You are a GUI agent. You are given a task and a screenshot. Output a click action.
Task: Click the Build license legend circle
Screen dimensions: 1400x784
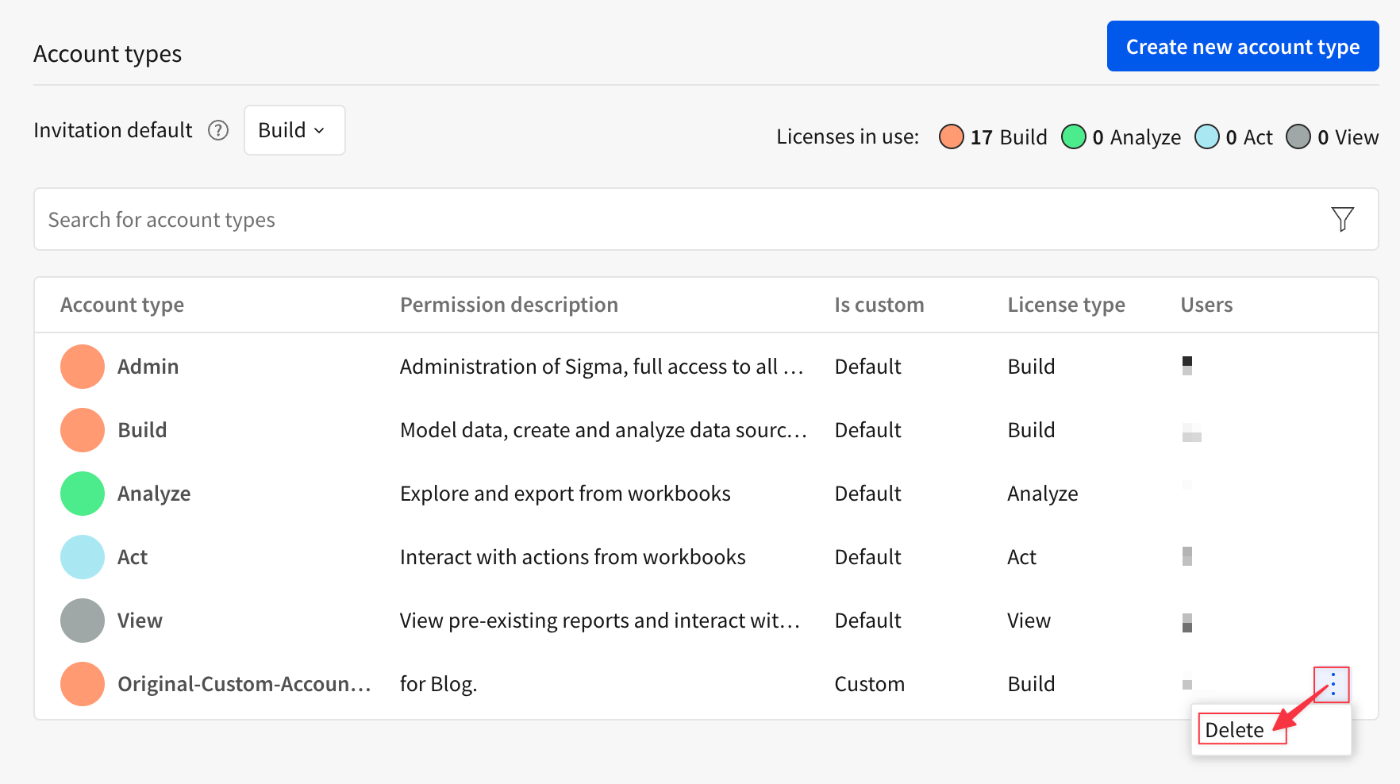[x=951, y=137]
